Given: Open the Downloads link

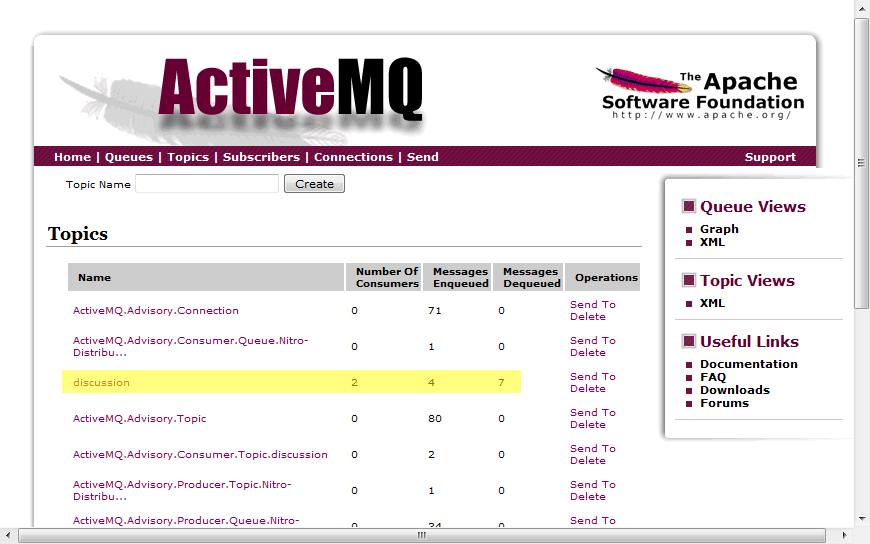Looking at the screenshot, I should coord(735,390).
